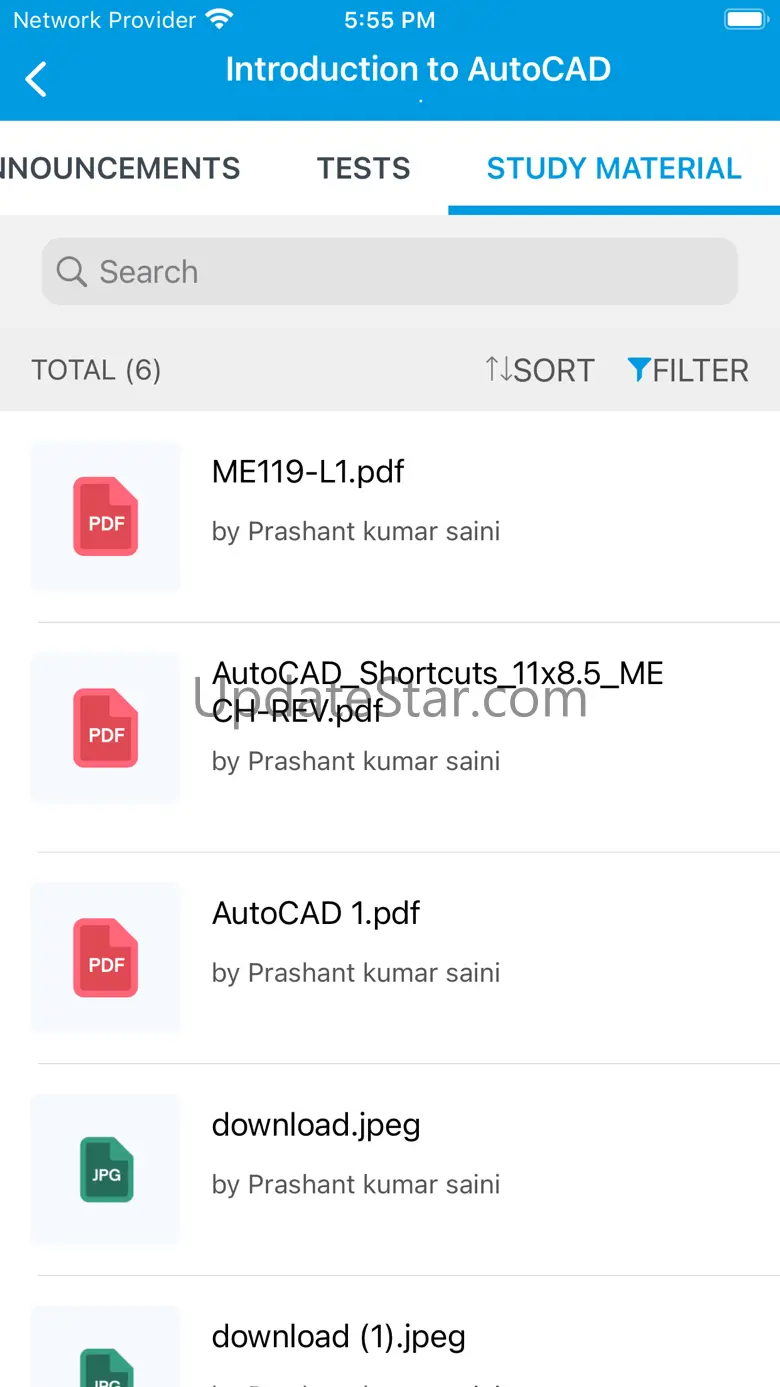
Task: Open the AutoCAD 1.pdf file title
Action: coord(316,913)
